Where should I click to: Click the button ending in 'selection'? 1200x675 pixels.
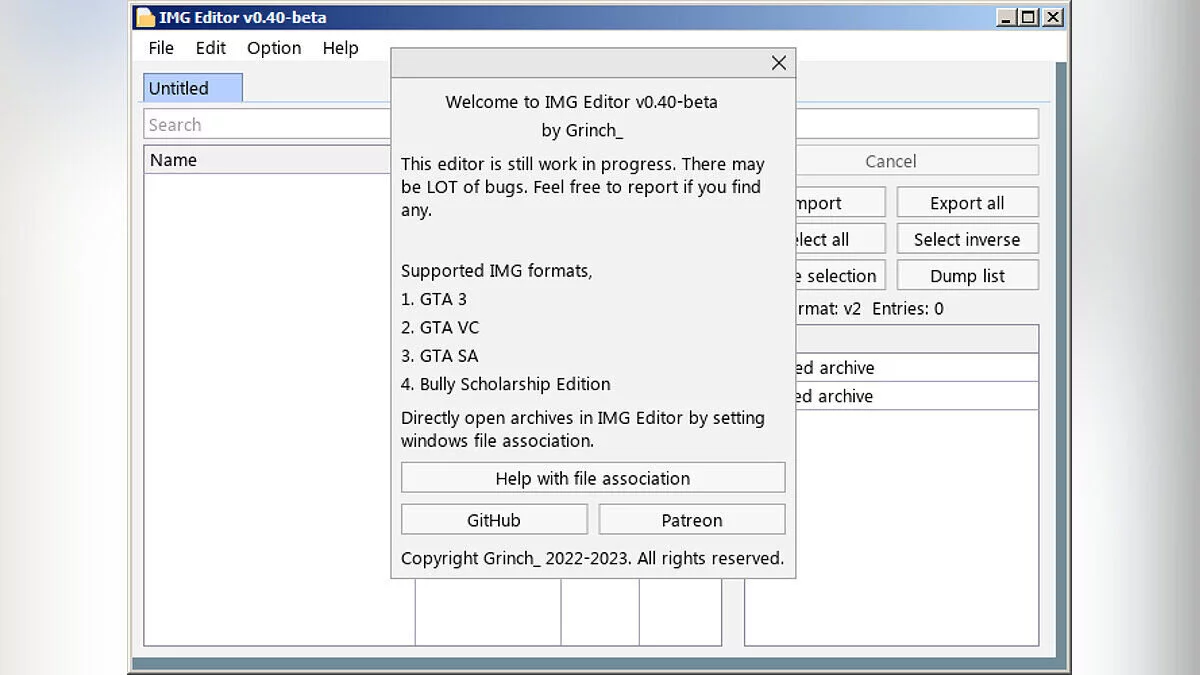[x=840, y=276]
